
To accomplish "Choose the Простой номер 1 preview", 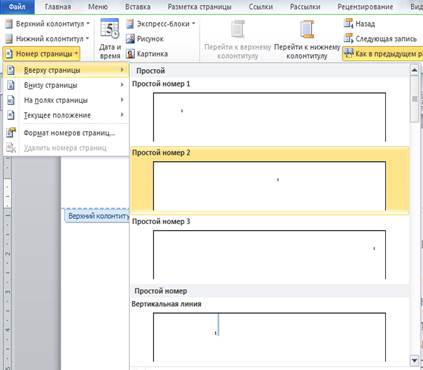I will coord(269,117).
